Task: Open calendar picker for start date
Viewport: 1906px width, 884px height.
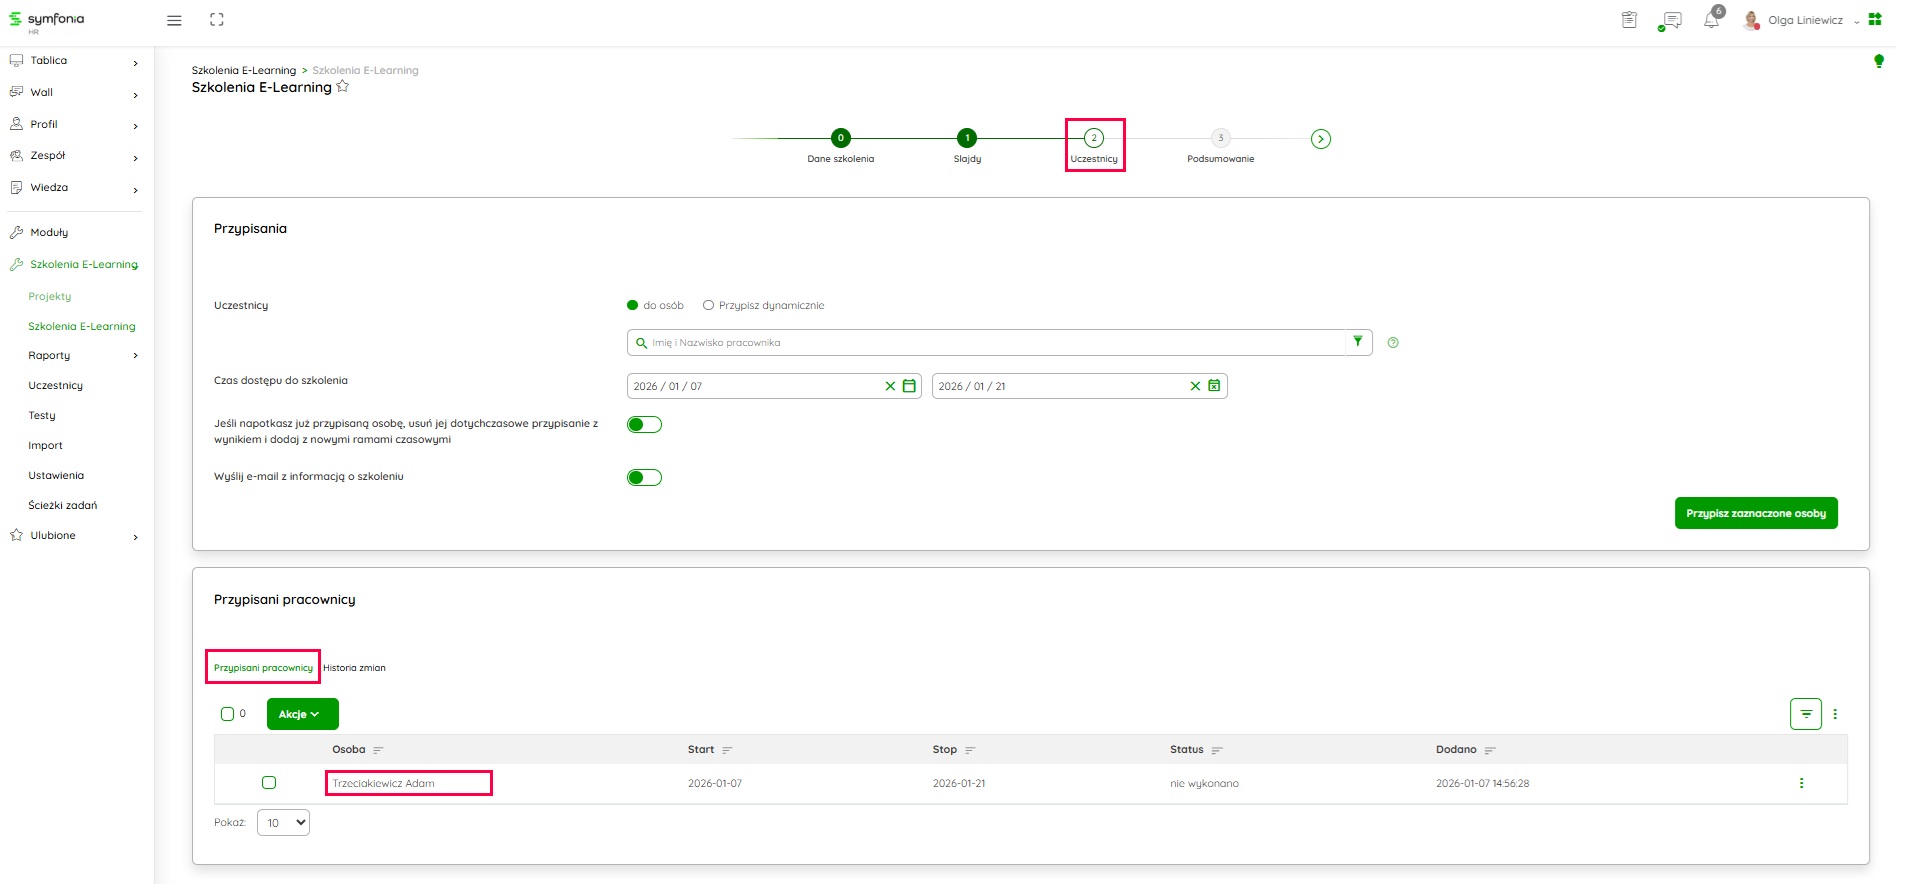Action: click(909, 386)
